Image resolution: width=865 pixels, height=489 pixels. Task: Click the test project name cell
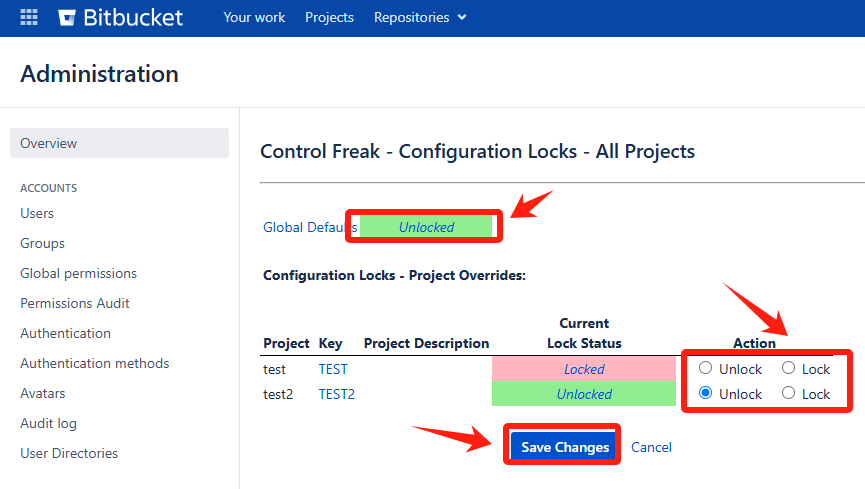coord(274,369)
